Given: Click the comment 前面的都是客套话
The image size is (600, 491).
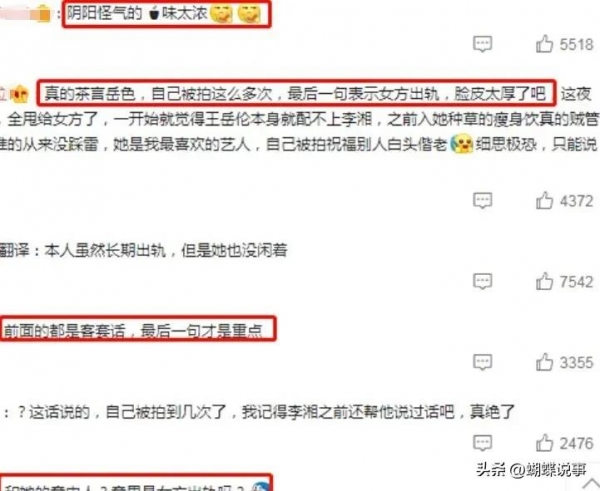Looking at the screenshot, I should pyautogui.click(x=133, y=330).
